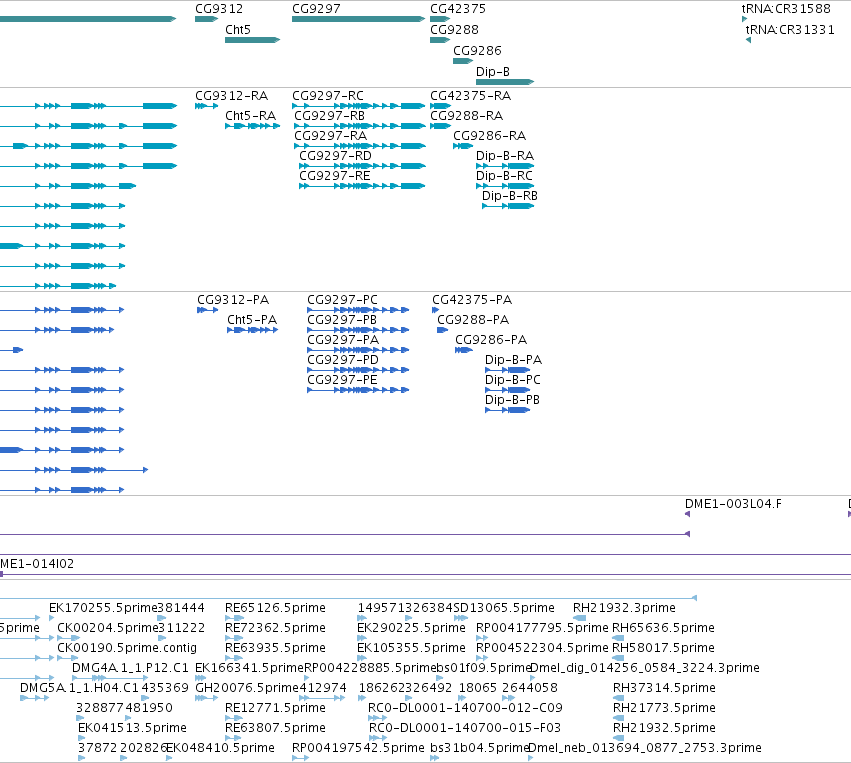851x763 pixels.
Task: Click EST RE63935.5prime
Action: (x=275, y=648)
